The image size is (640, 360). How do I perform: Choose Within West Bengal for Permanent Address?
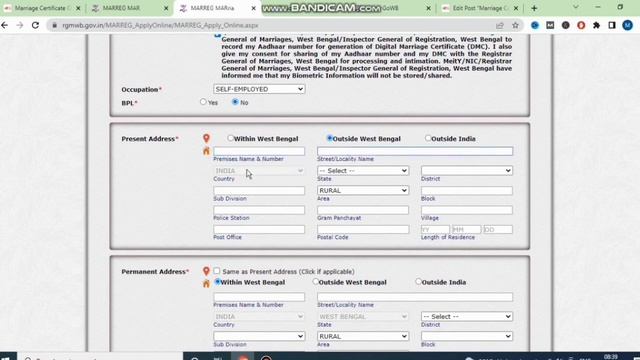[x=218, y=282]
